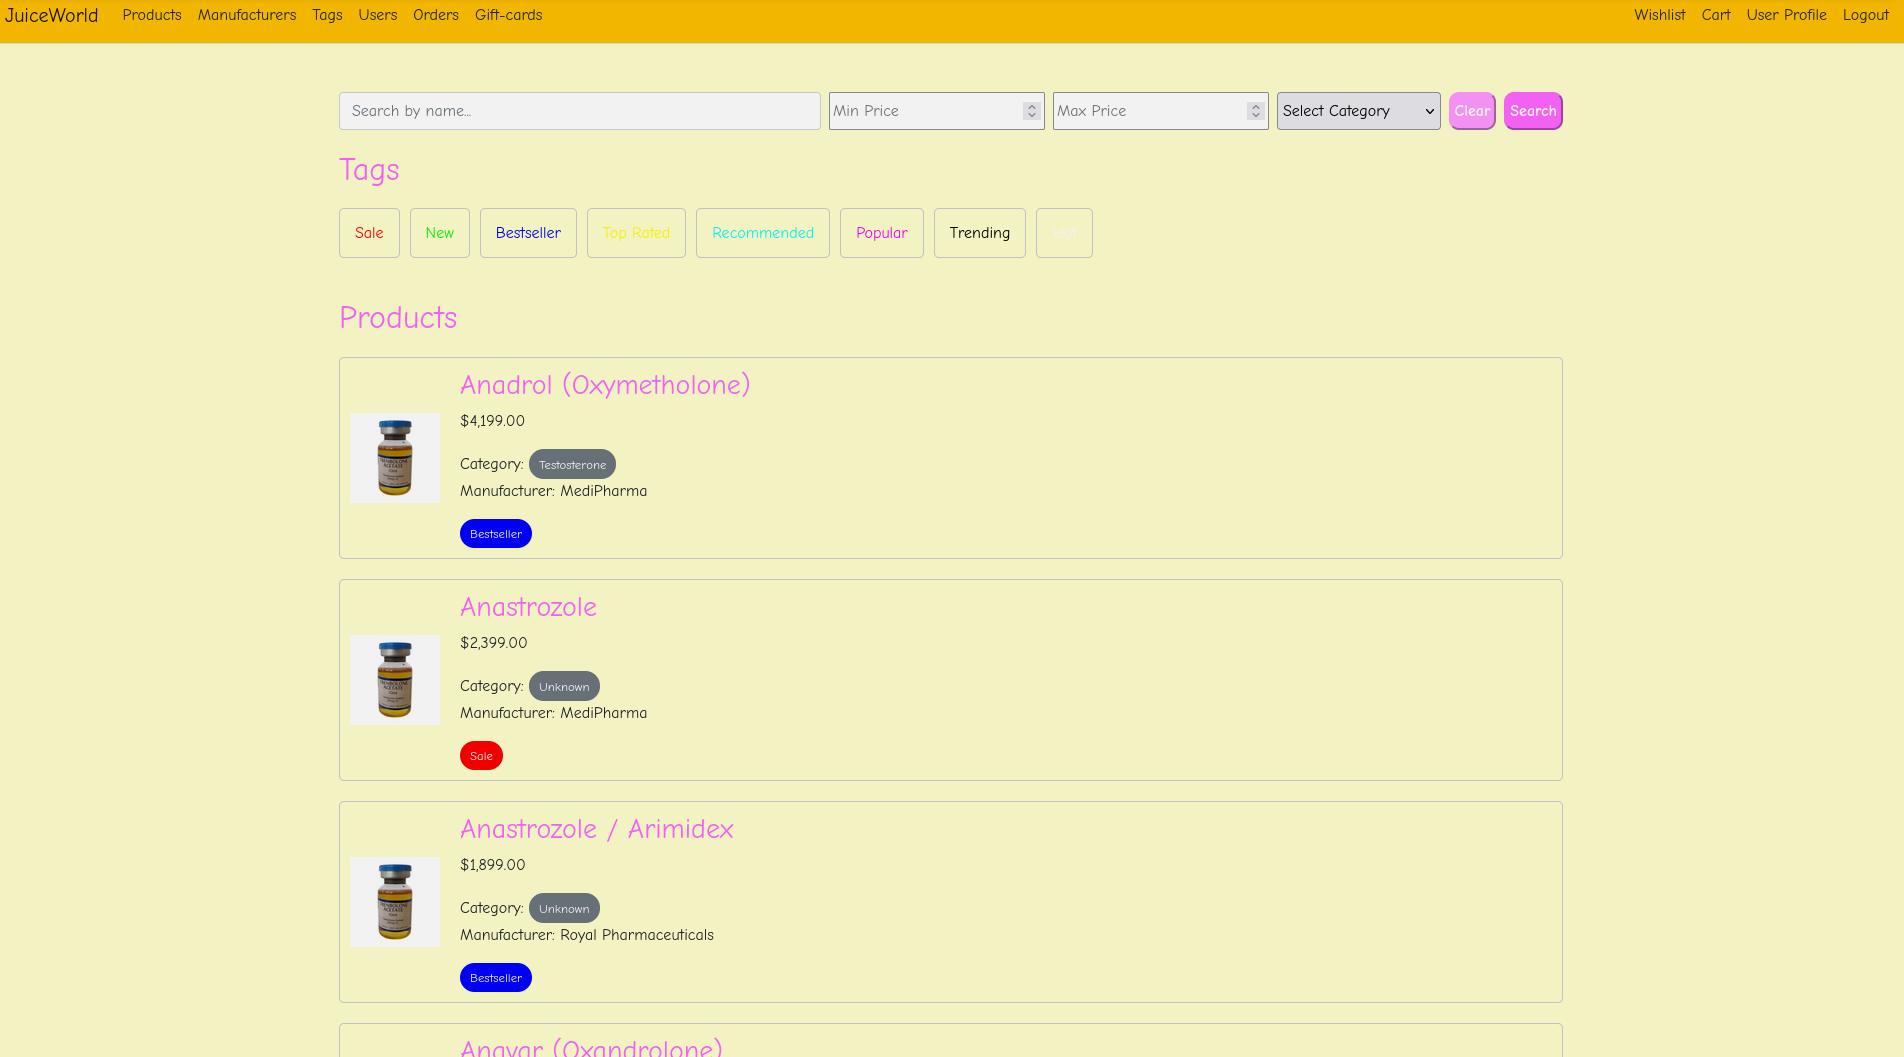Open Anavar (Oxandrolone) product title
The image size is (1904, 1057).
tap(591, 1047)
